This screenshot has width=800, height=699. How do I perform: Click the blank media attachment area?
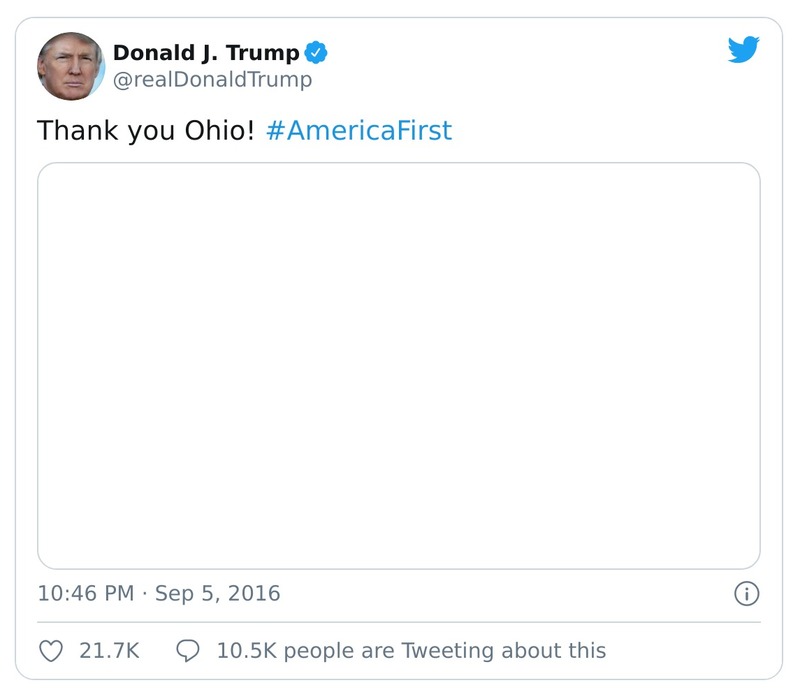pos(400,365)
